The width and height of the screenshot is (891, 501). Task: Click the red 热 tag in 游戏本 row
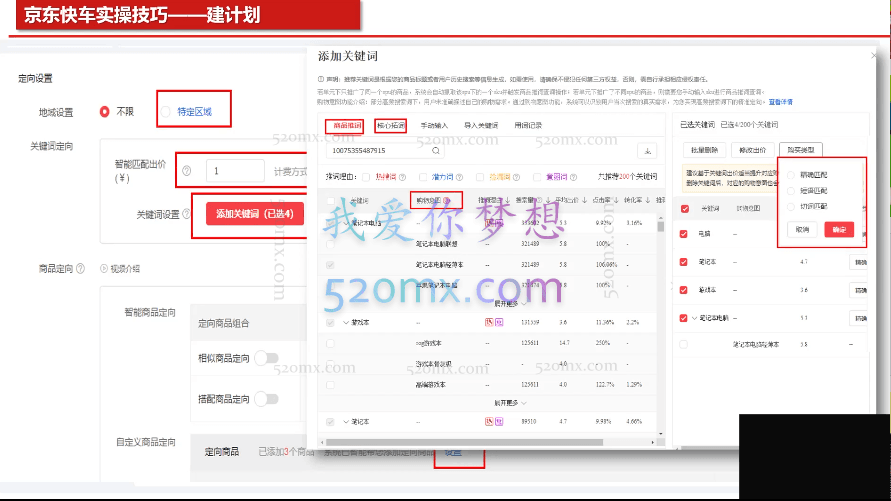[x=489, y=322]
